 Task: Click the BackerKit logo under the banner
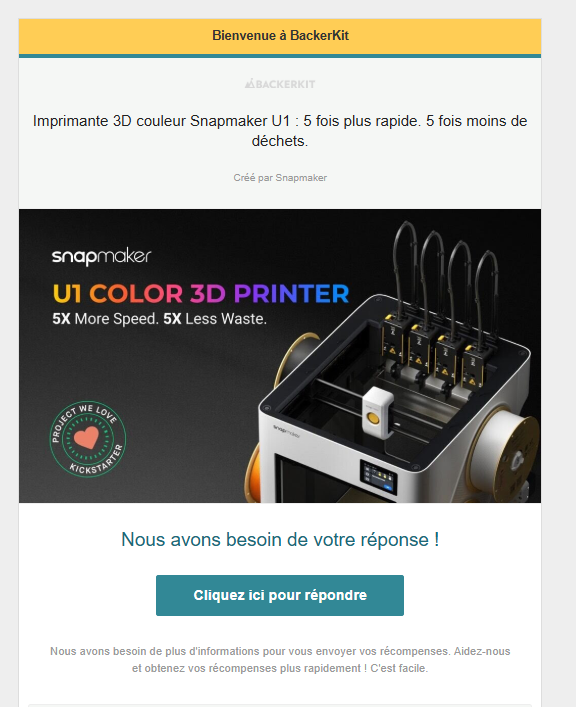pos(280,84)
